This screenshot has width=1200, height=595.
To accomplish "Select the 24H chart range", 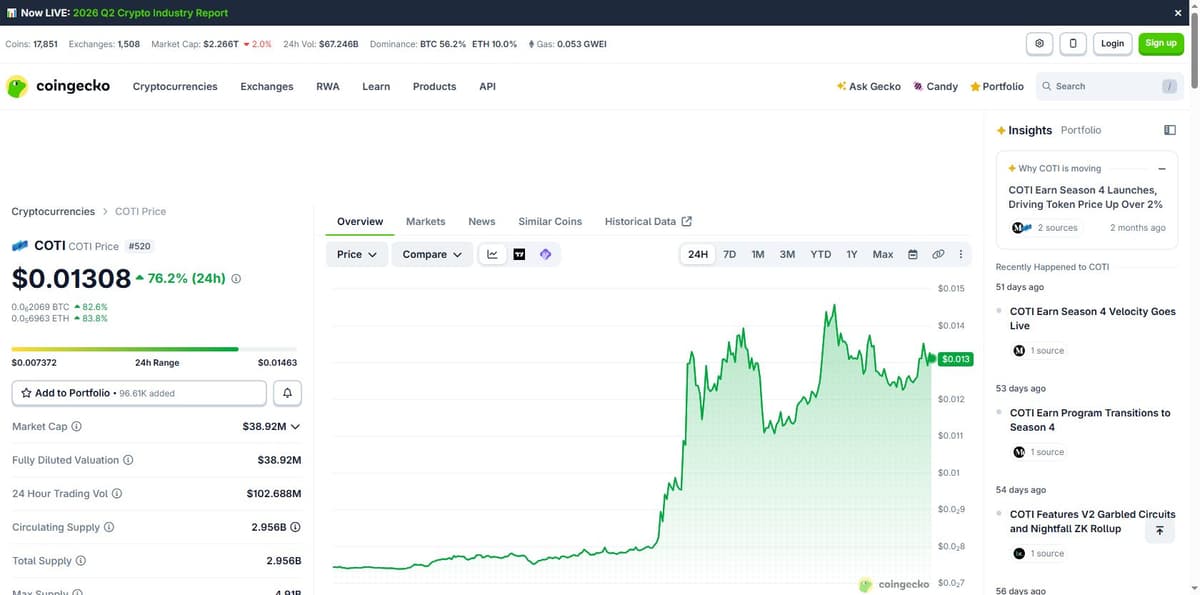I will (x=698, y=254).
